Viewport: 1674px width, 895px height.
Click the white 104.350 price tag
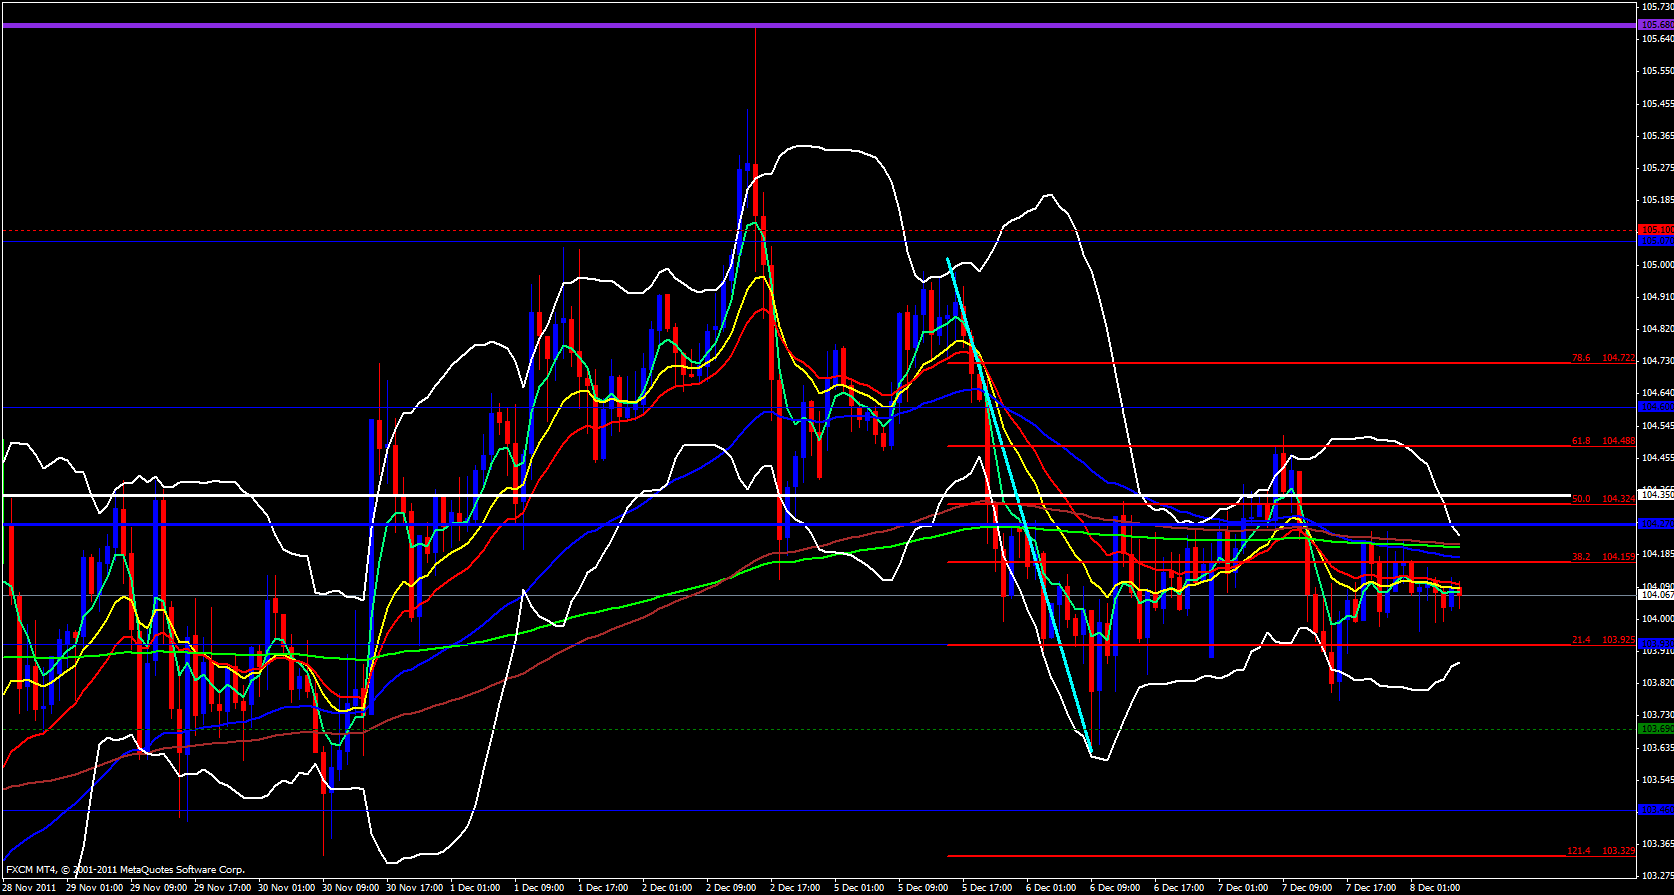[x=1655, y=494]
